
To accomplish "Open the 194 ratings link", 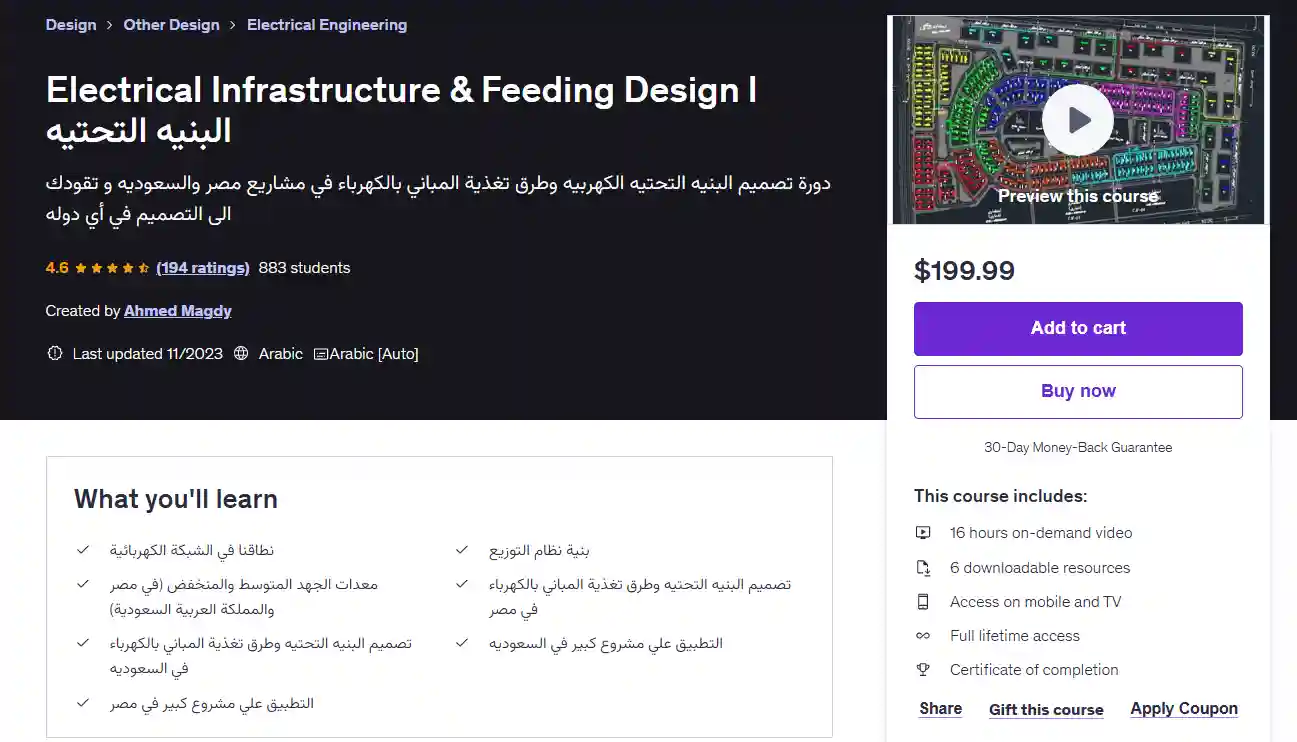I will tap(202, 268).
